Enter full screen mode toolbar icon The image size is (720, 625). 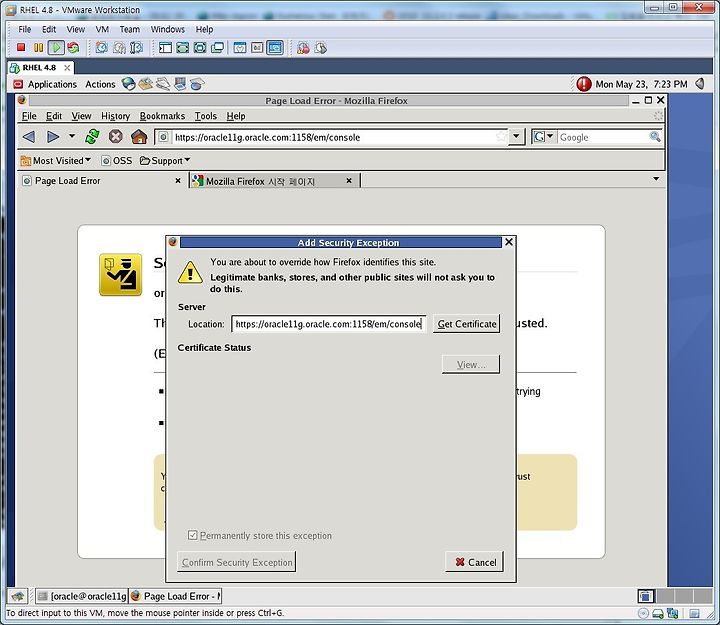pyautogui.click(x=200, y=47)
